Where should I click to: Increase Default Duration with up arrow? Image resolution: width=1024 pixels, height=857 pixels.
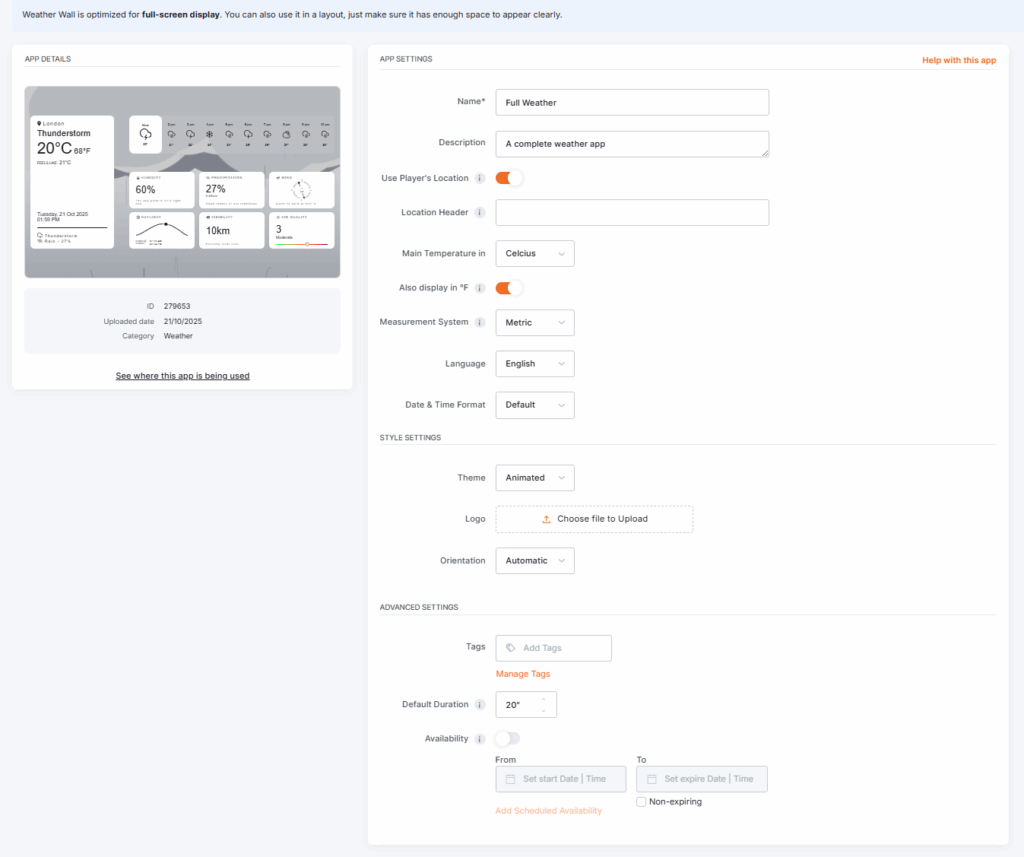[543, 699]
